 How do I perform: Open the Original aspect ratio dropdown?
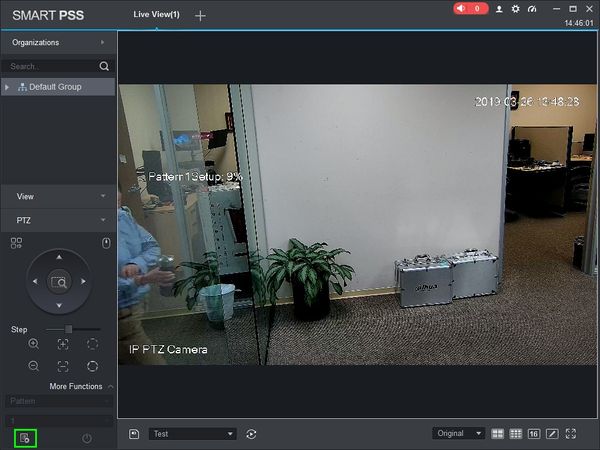[x=458, y=434]
